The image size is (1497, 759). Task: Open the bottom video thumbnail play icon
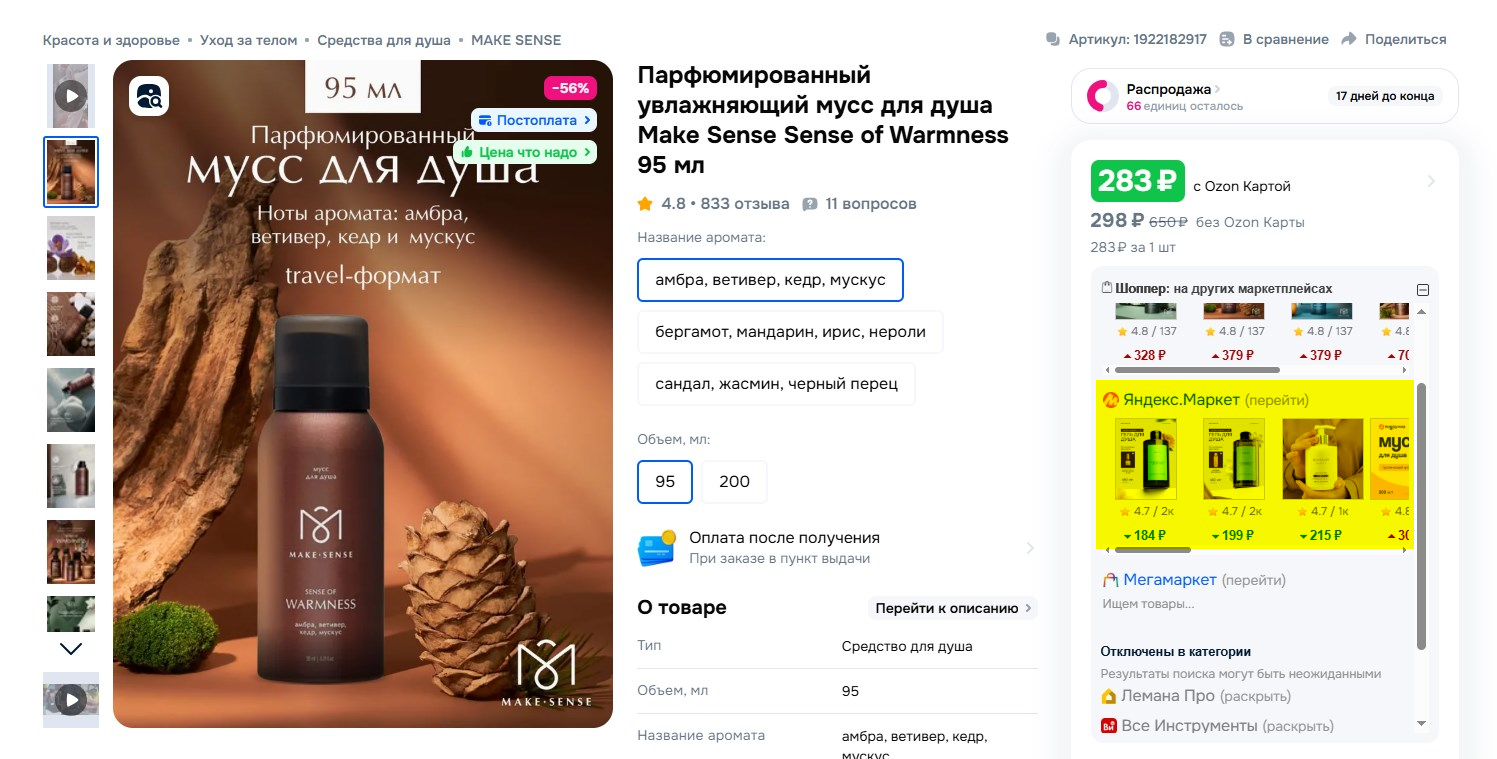(x=70, y=700)
